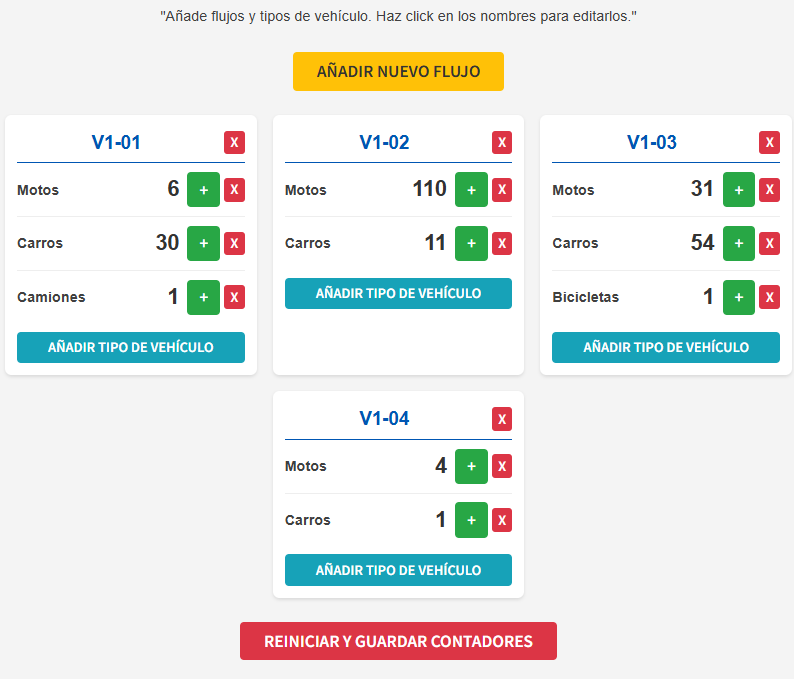Increment Carros count in V1-03
The height and width of the screenshot is (679, 794).
pos(739,243)
